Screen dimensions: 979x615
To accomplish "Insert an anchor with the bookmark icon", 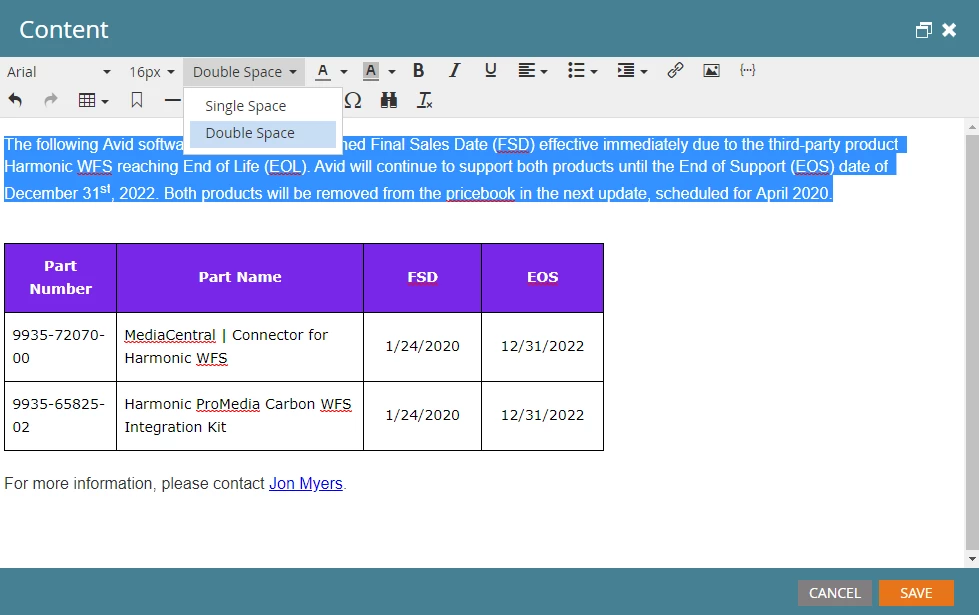I will click(137, 100).
